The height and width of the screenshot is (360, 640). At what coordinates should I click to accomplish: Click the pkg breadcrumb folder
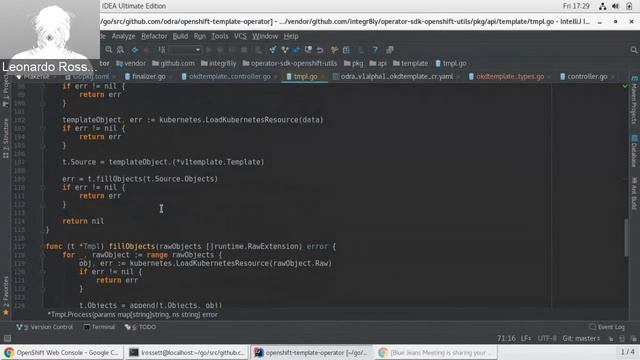pyautogui.click(x=353, y=63)
